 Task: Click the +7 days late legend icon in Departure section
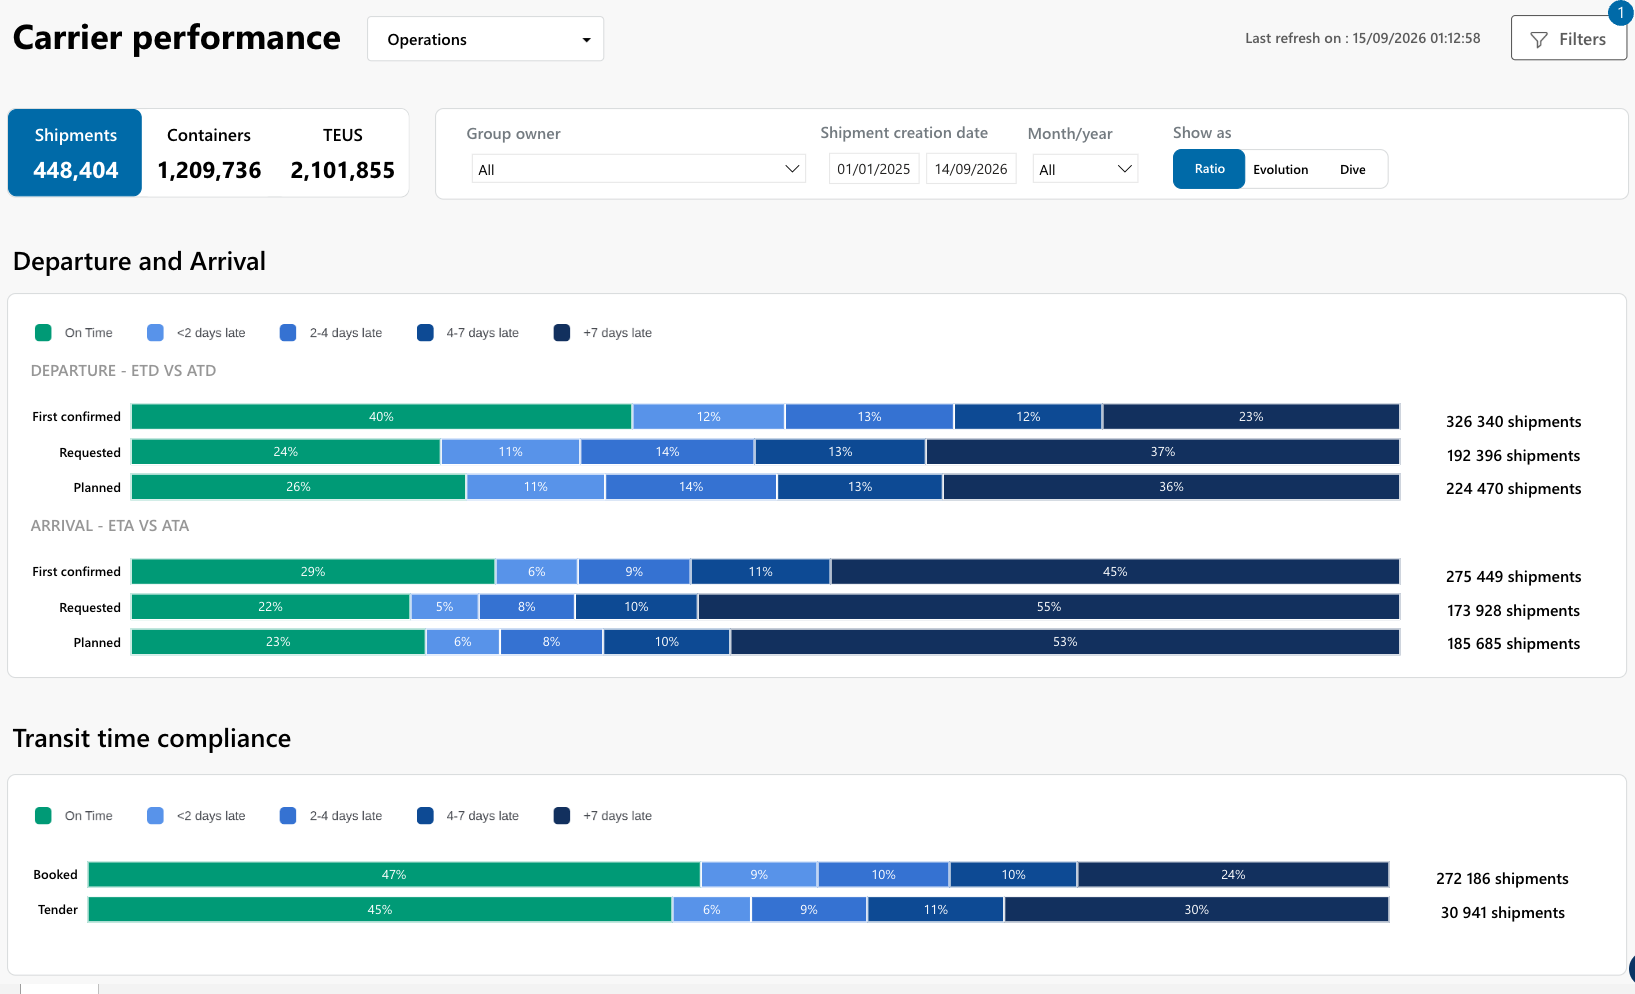pos(562,333)
